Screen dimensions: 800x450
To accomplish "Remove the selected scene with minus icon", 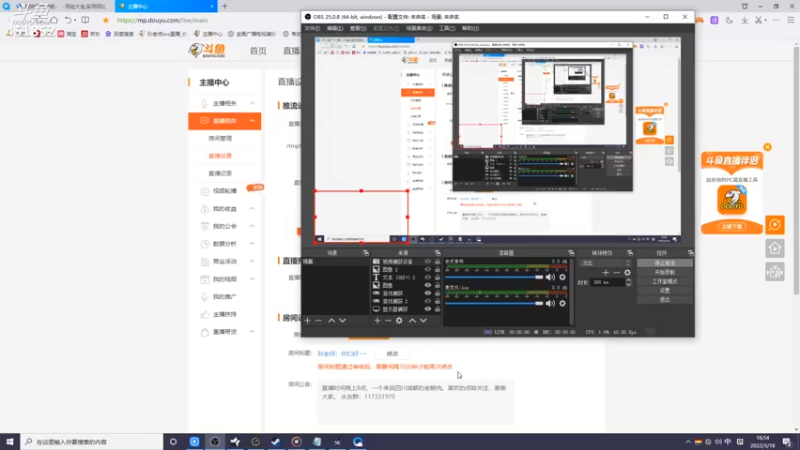I will click(318, 320).
